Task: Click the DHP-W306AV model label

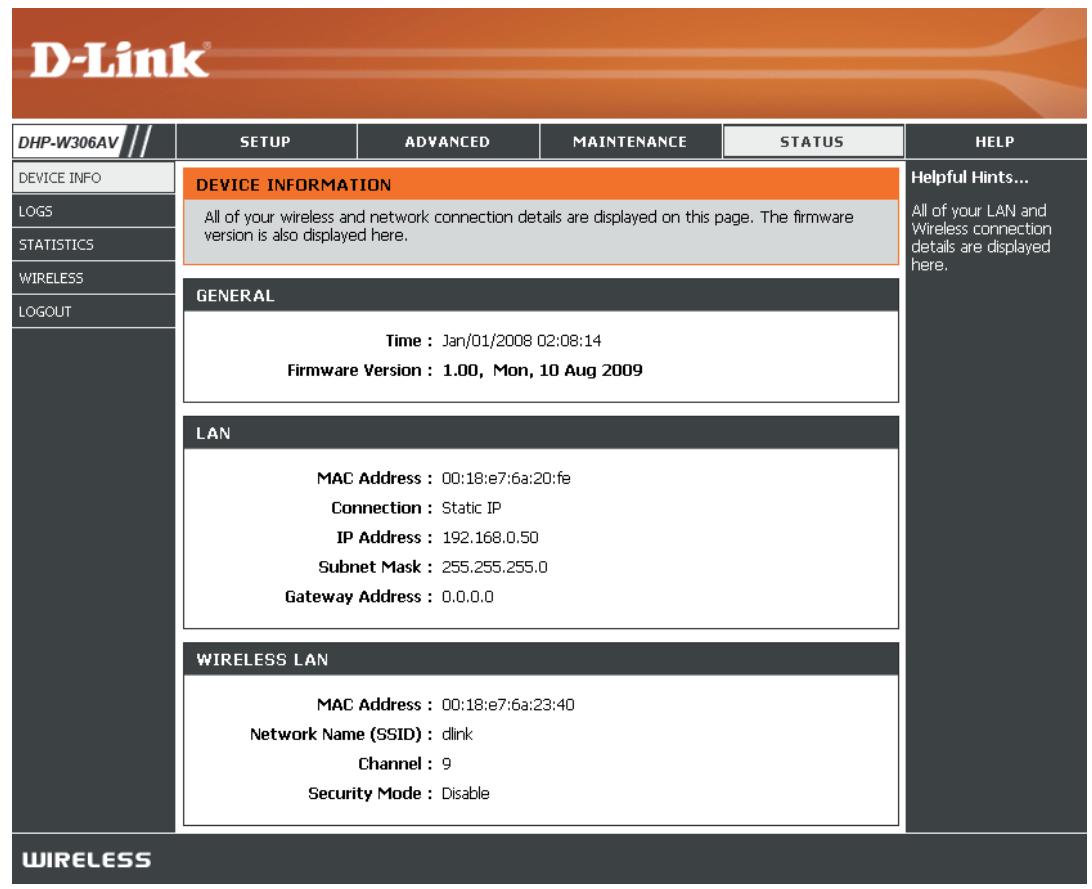Action: coord(68,142)
